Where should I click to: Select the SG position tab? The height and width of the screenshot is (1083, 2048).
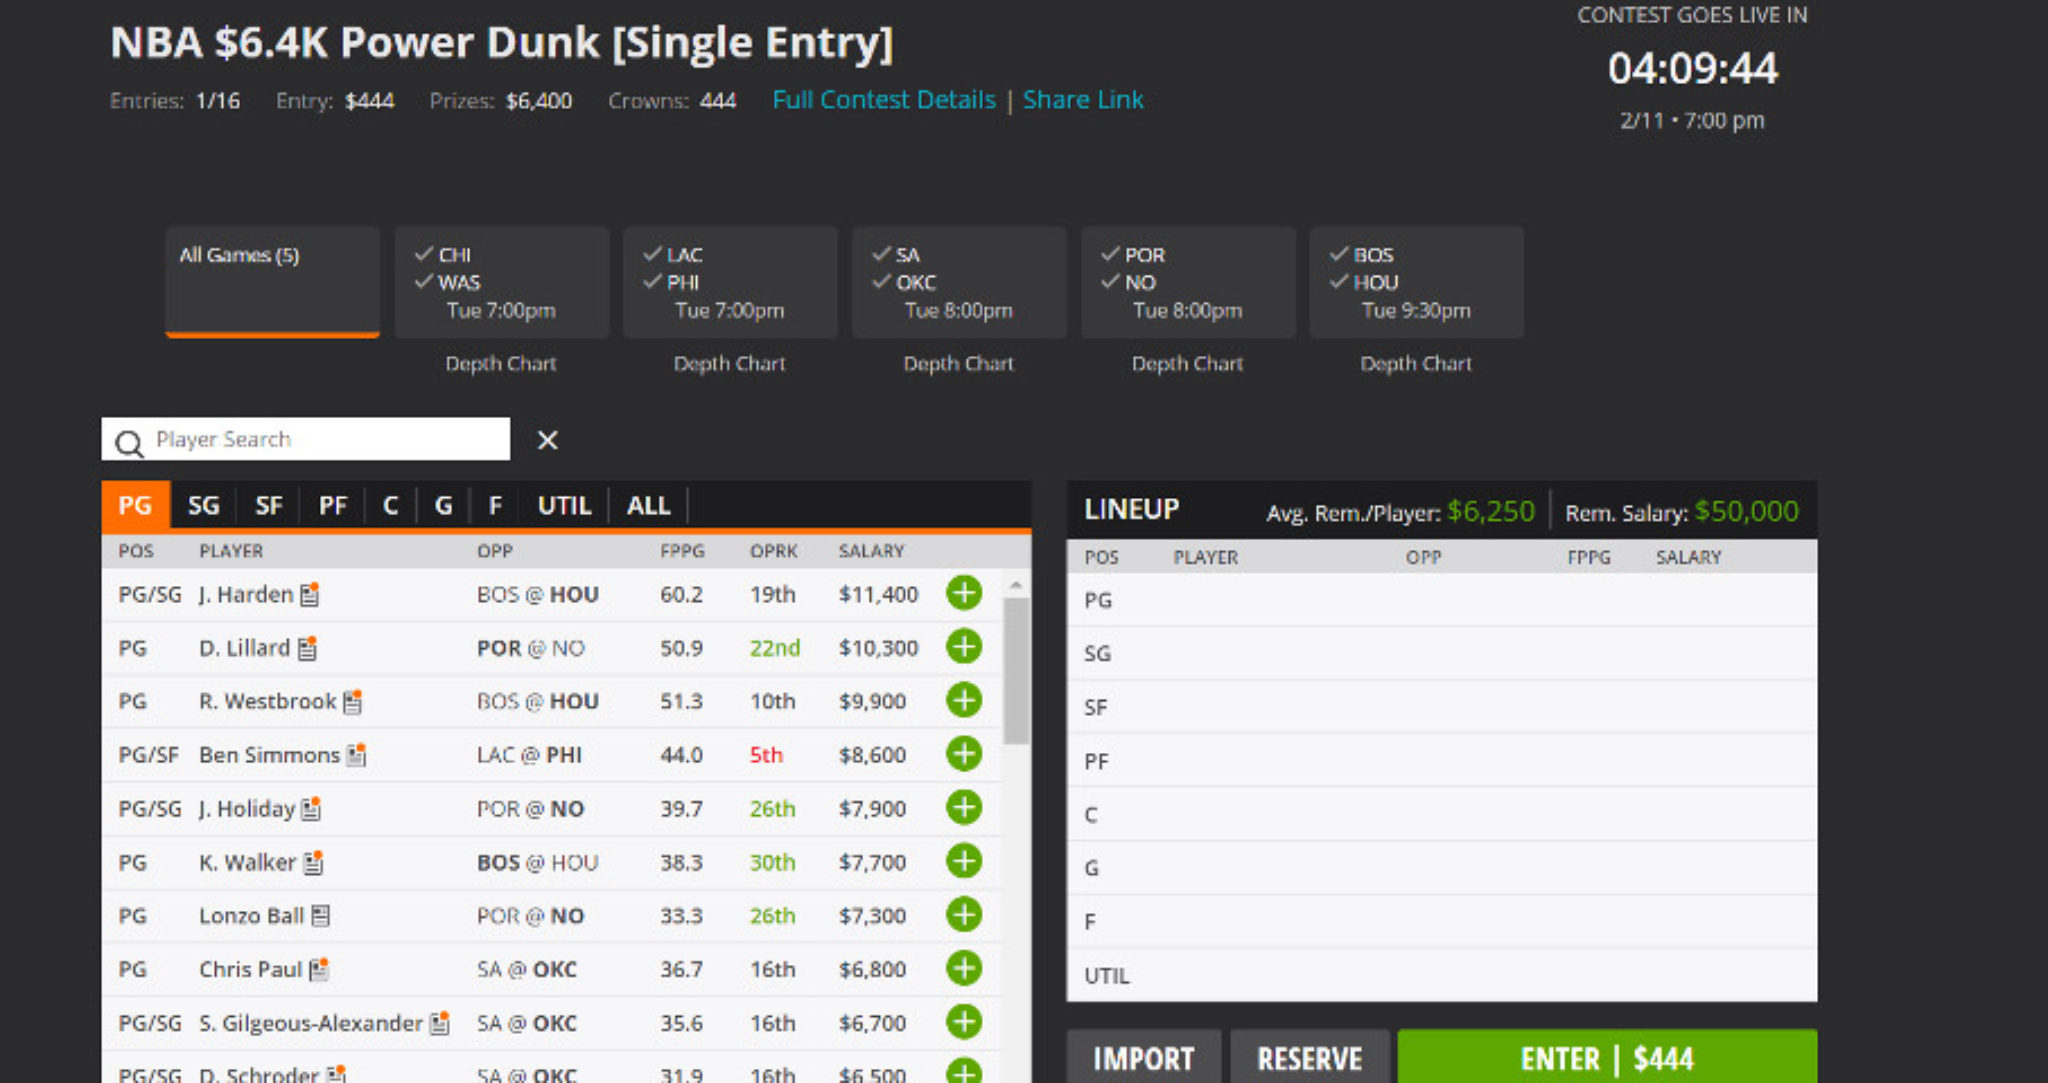pos(203,506)
